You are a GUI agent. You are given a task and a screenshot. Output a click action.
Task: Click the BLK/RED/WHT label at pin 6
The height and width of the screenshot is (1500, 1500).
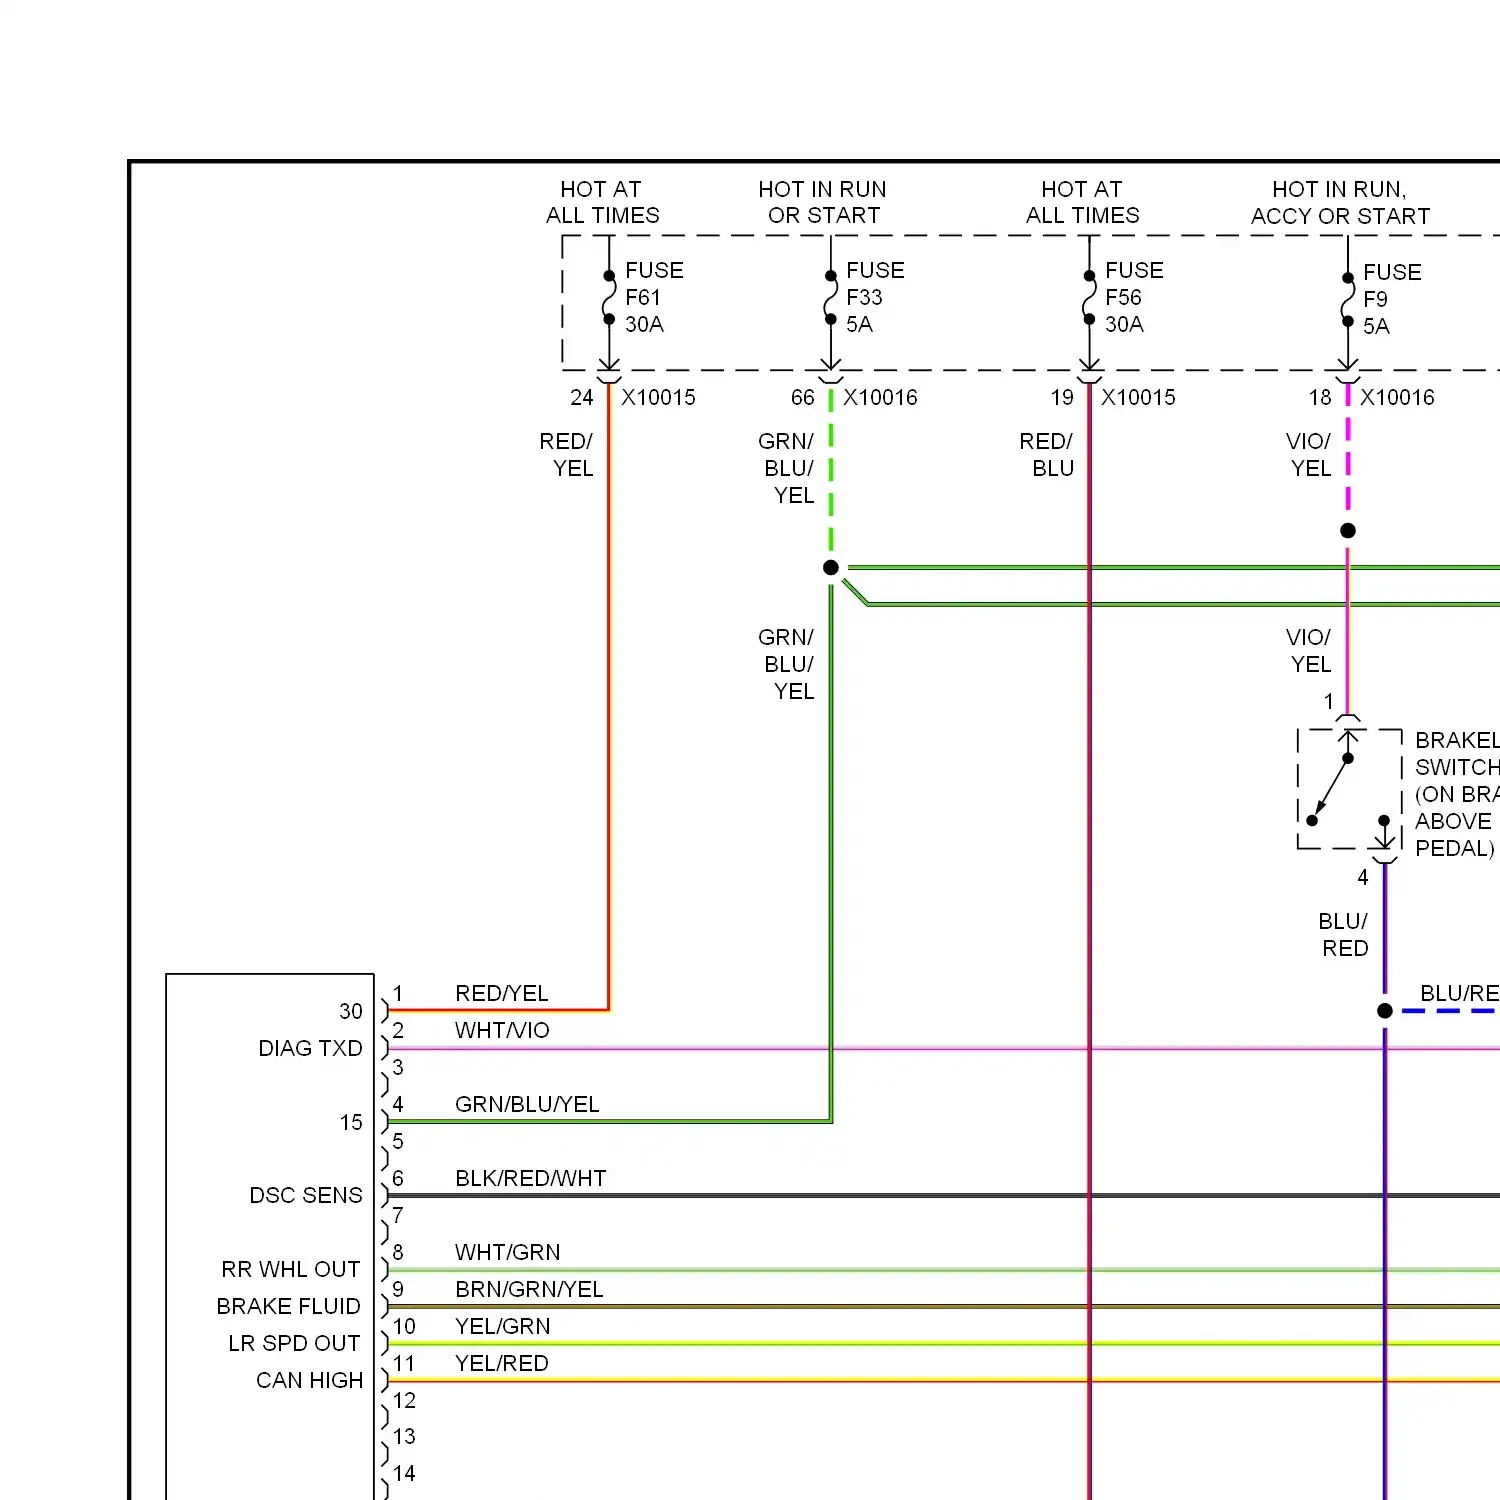(531, 1178)
